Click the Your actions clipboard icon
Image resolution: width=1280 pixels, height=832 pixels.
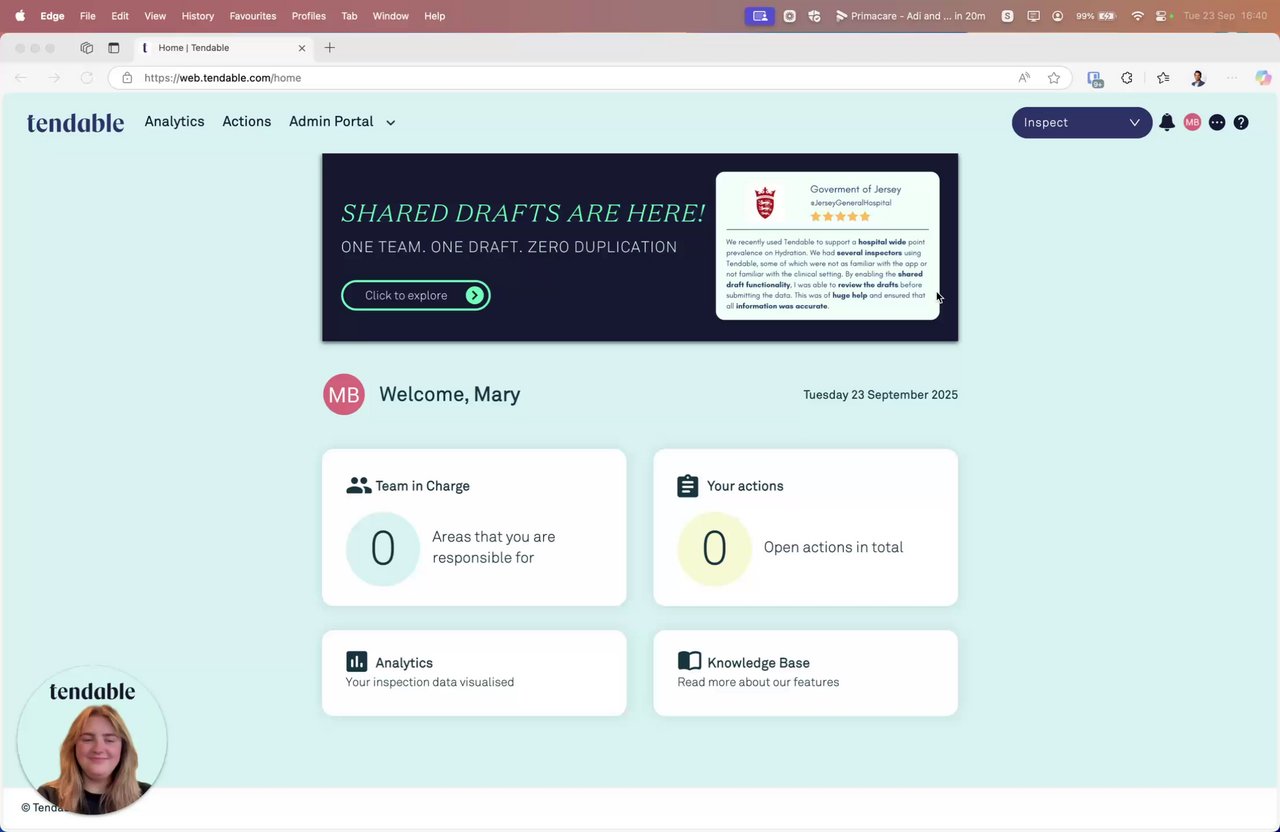pos(688,486)
